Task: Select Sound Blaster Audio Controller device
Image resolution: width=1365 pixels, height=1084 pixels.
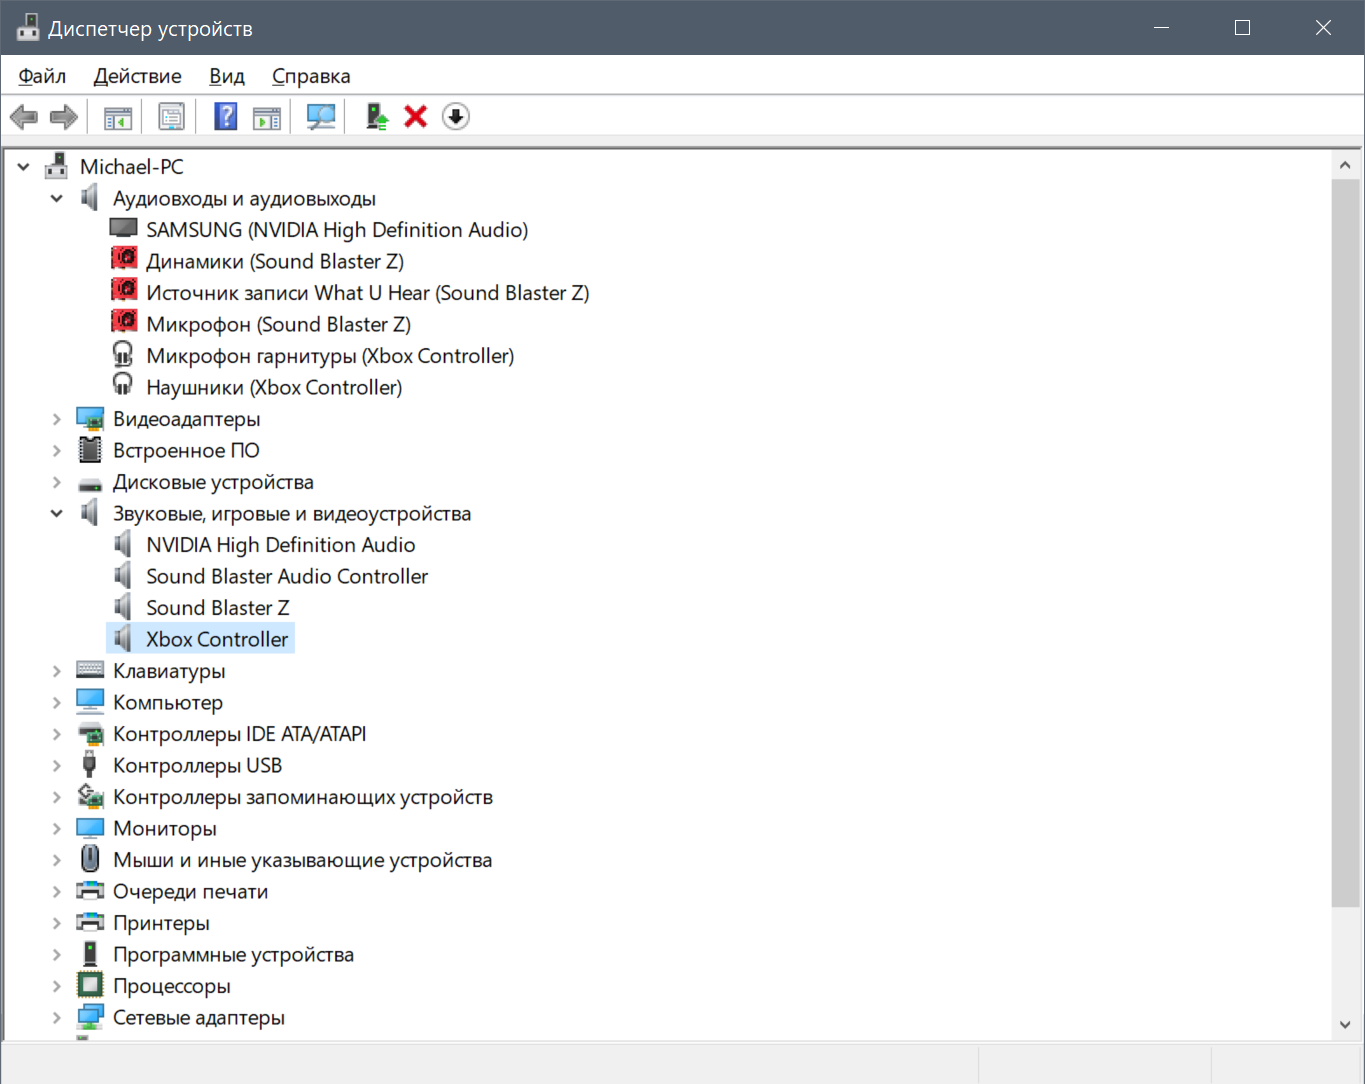Action: [x=286, y=577]
